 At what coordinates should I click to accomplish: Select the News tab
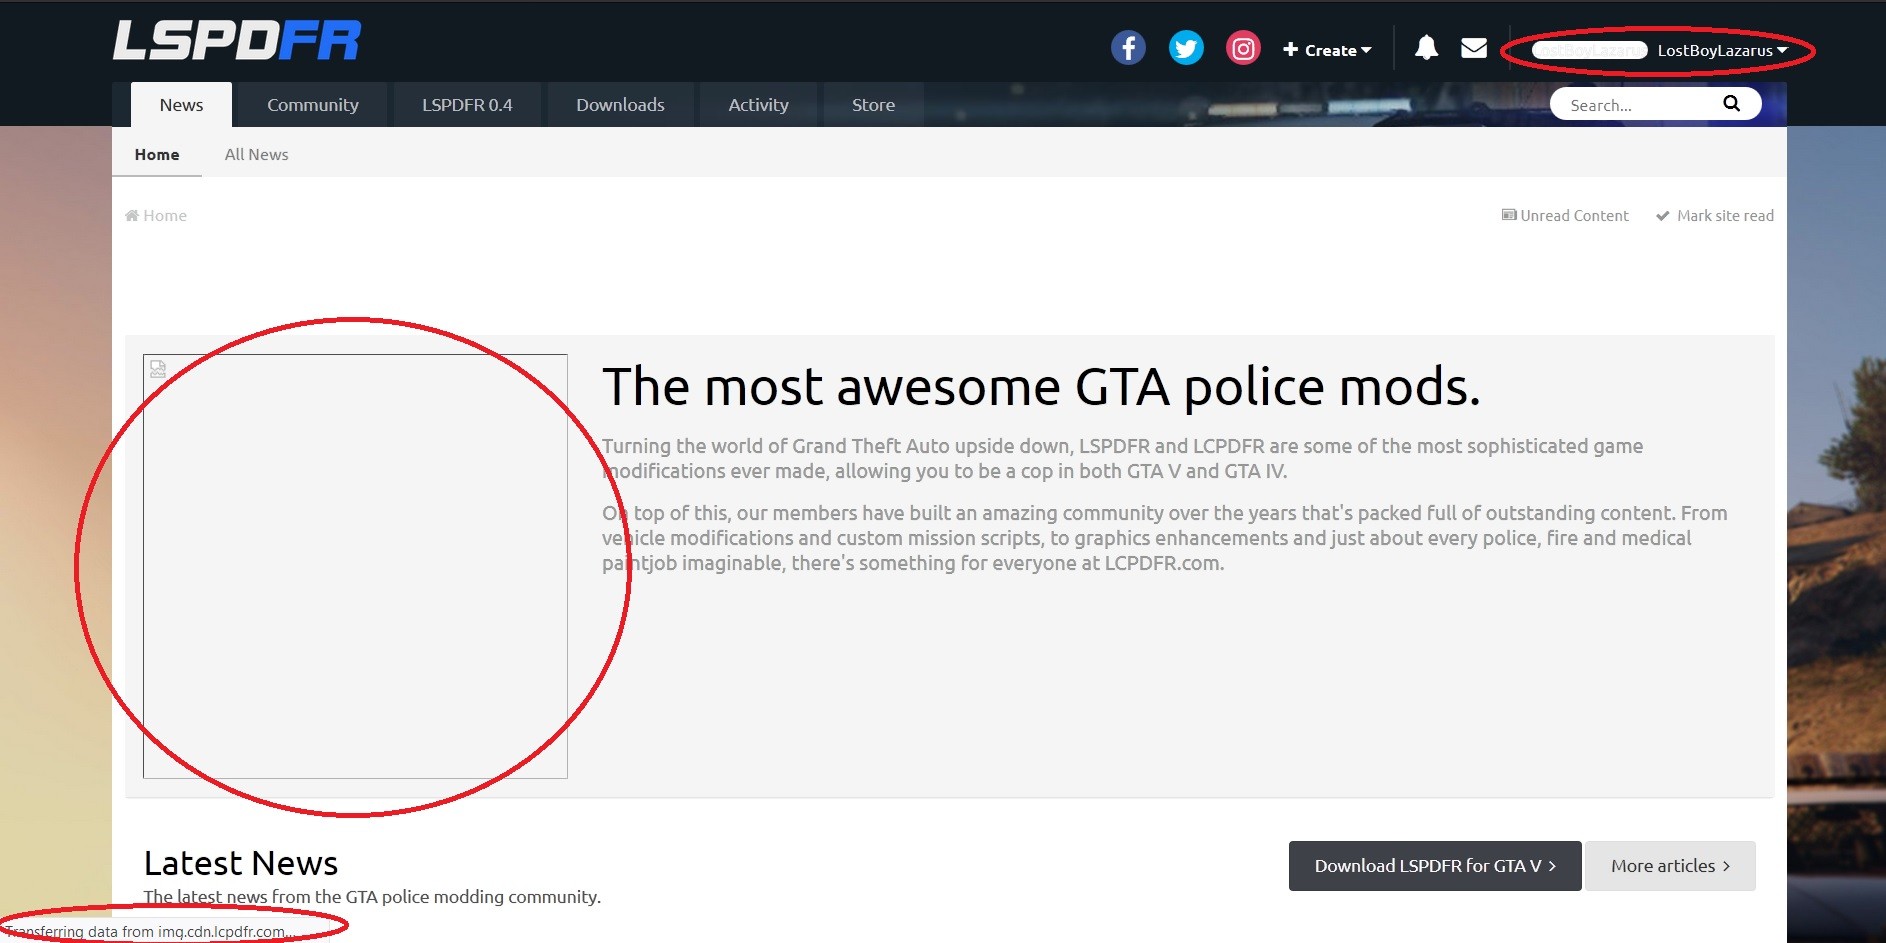pyautogui.click(x=181, y=105)
